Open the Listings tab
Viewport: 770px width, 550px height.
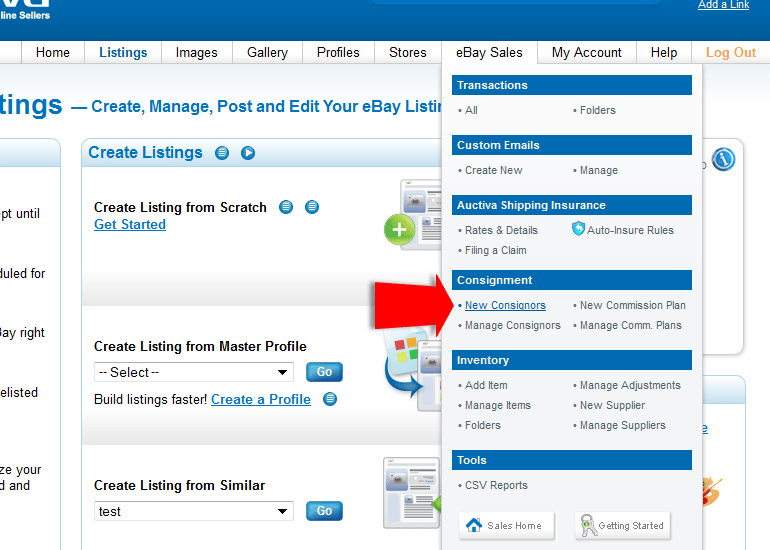[123, 53]
